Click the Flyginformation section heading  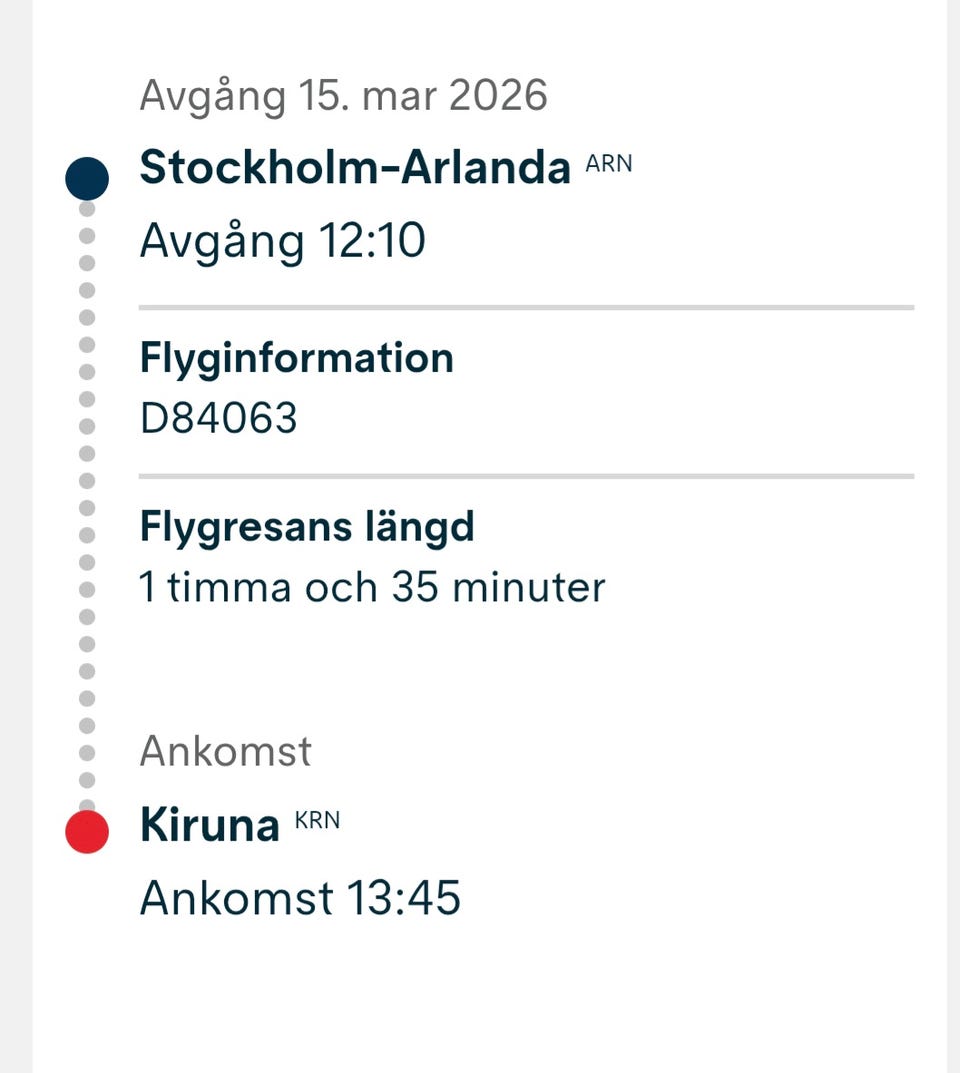coord(296,358)
